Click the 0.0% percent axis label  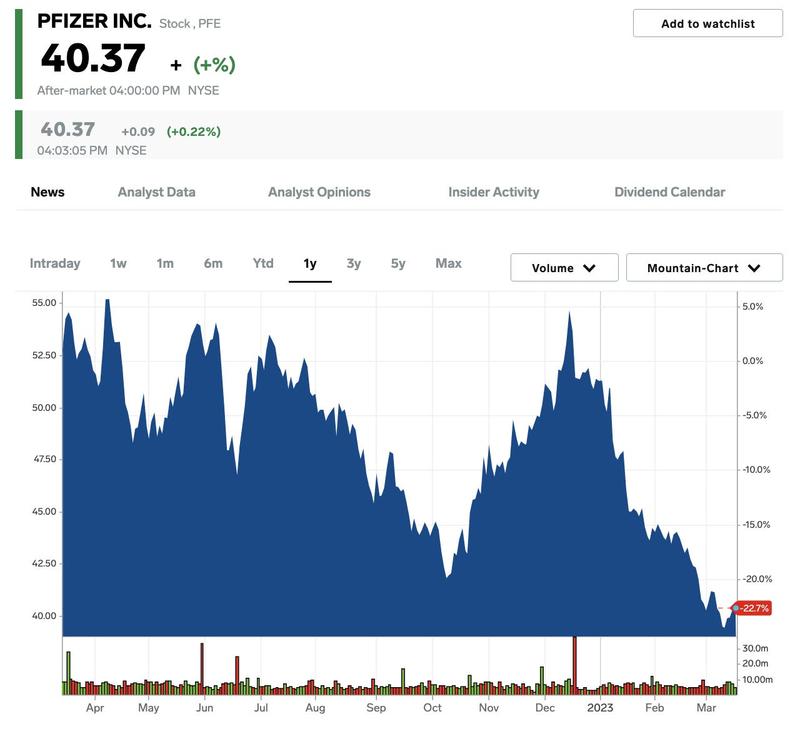pos(753,361)
